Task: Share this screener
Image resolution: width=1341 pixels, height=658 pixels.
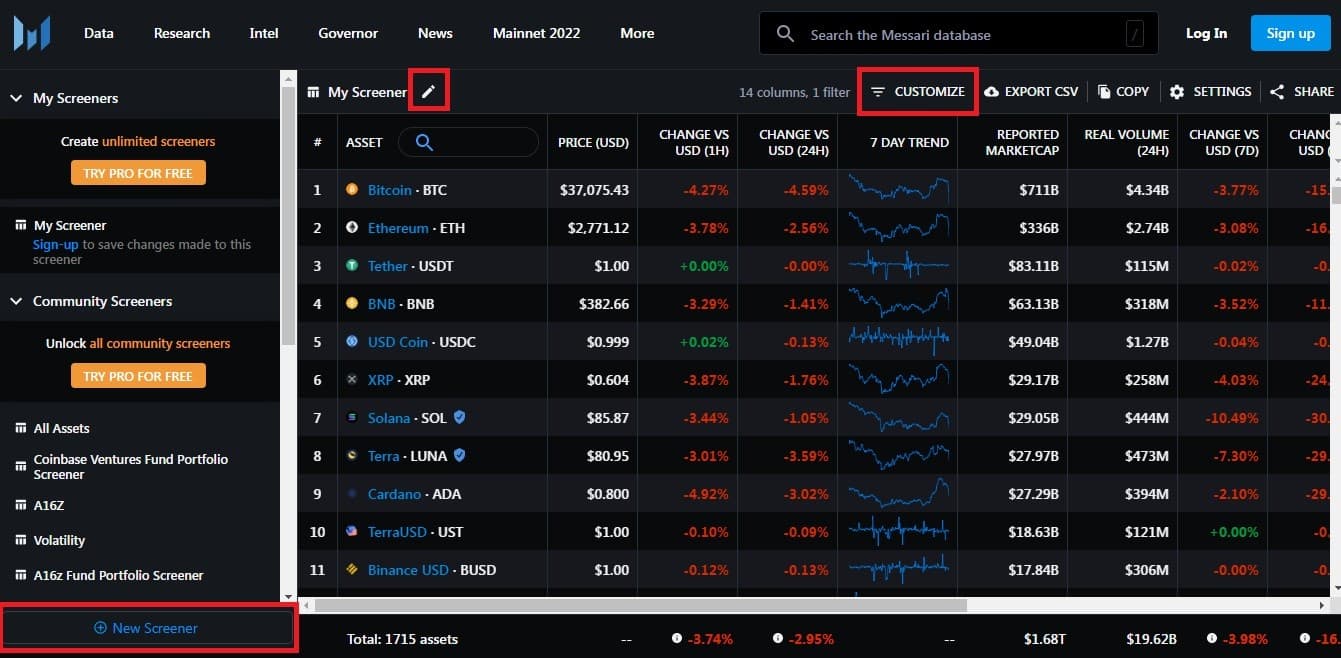Action: pyautogui.click(x=1301, y=91)
